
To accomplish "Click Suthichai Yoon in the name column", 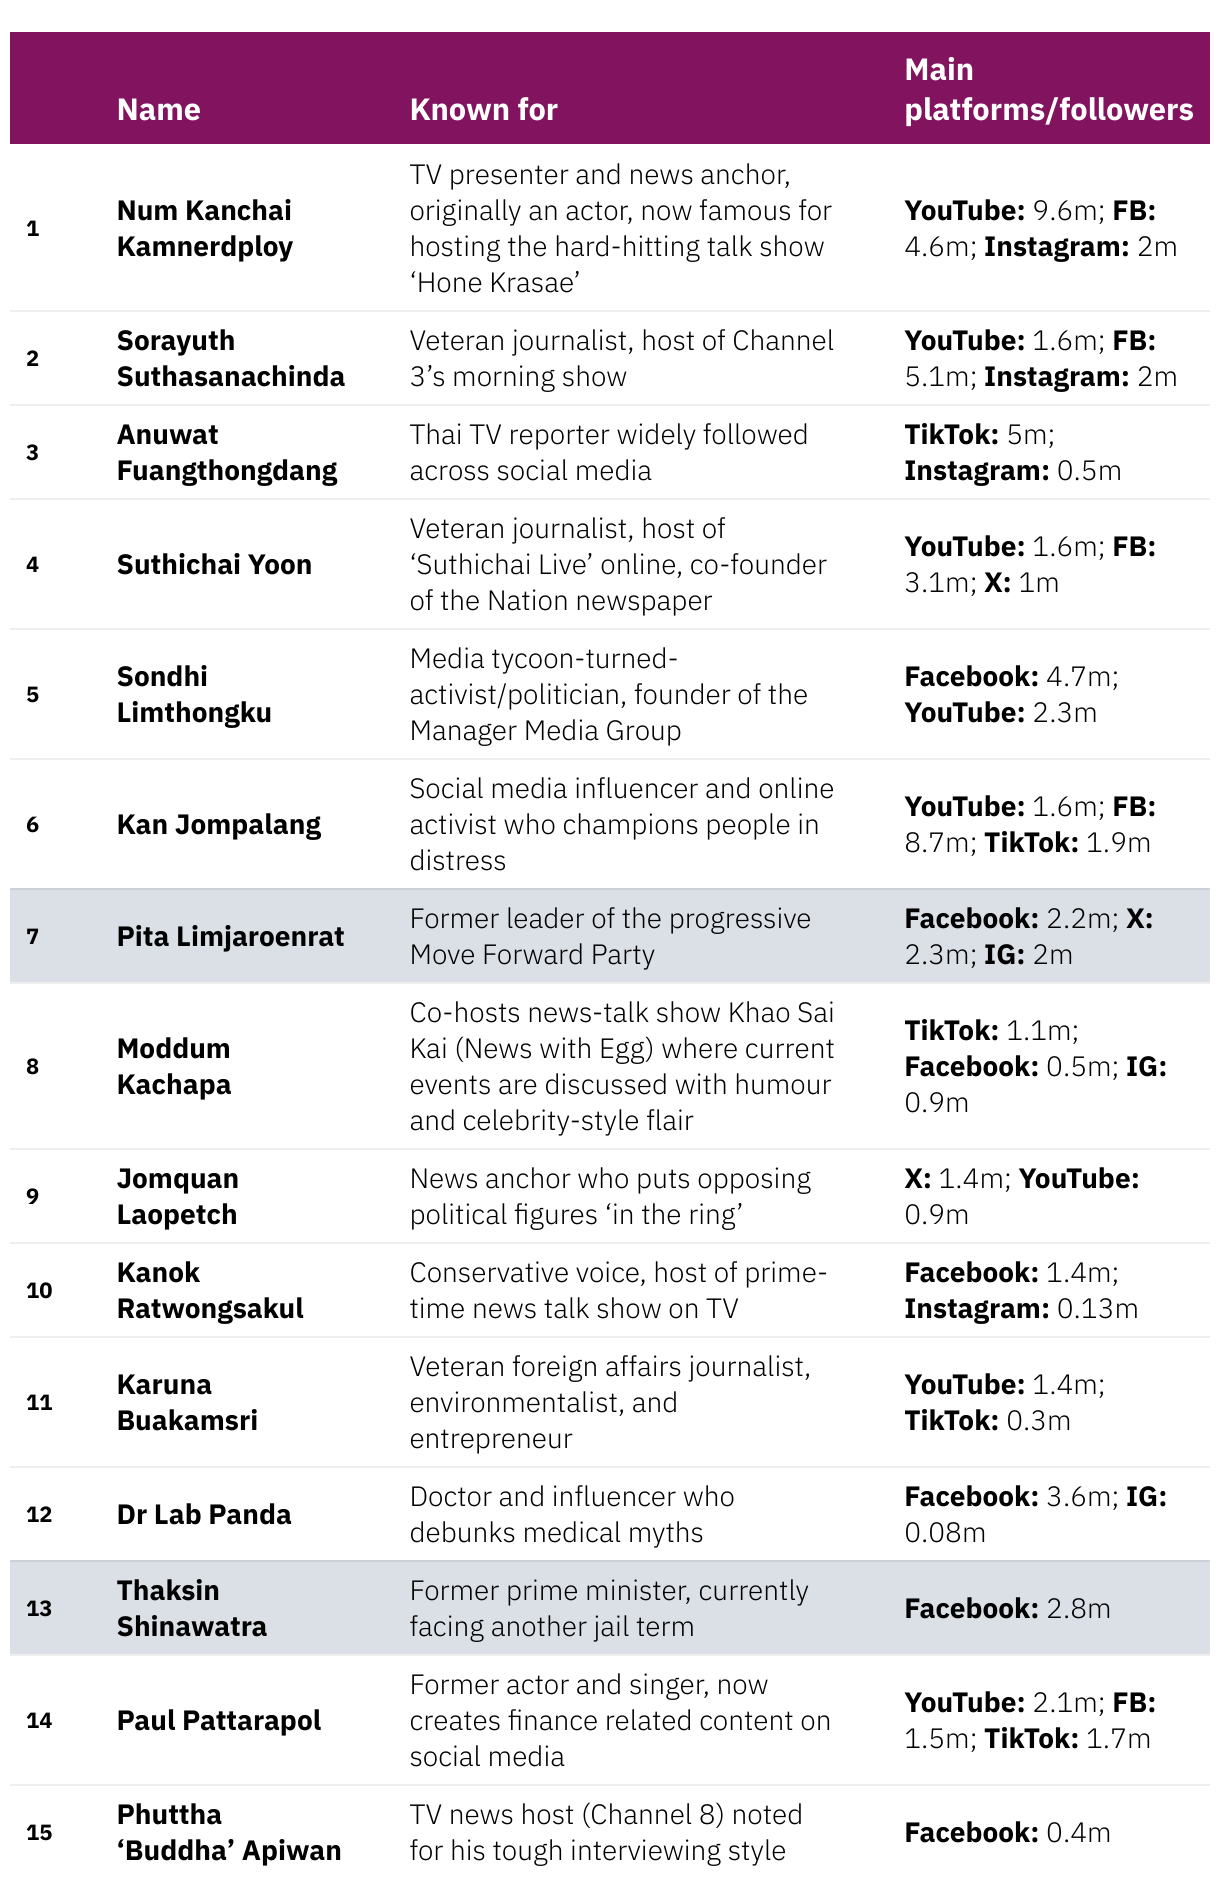I will coord(214,564).
